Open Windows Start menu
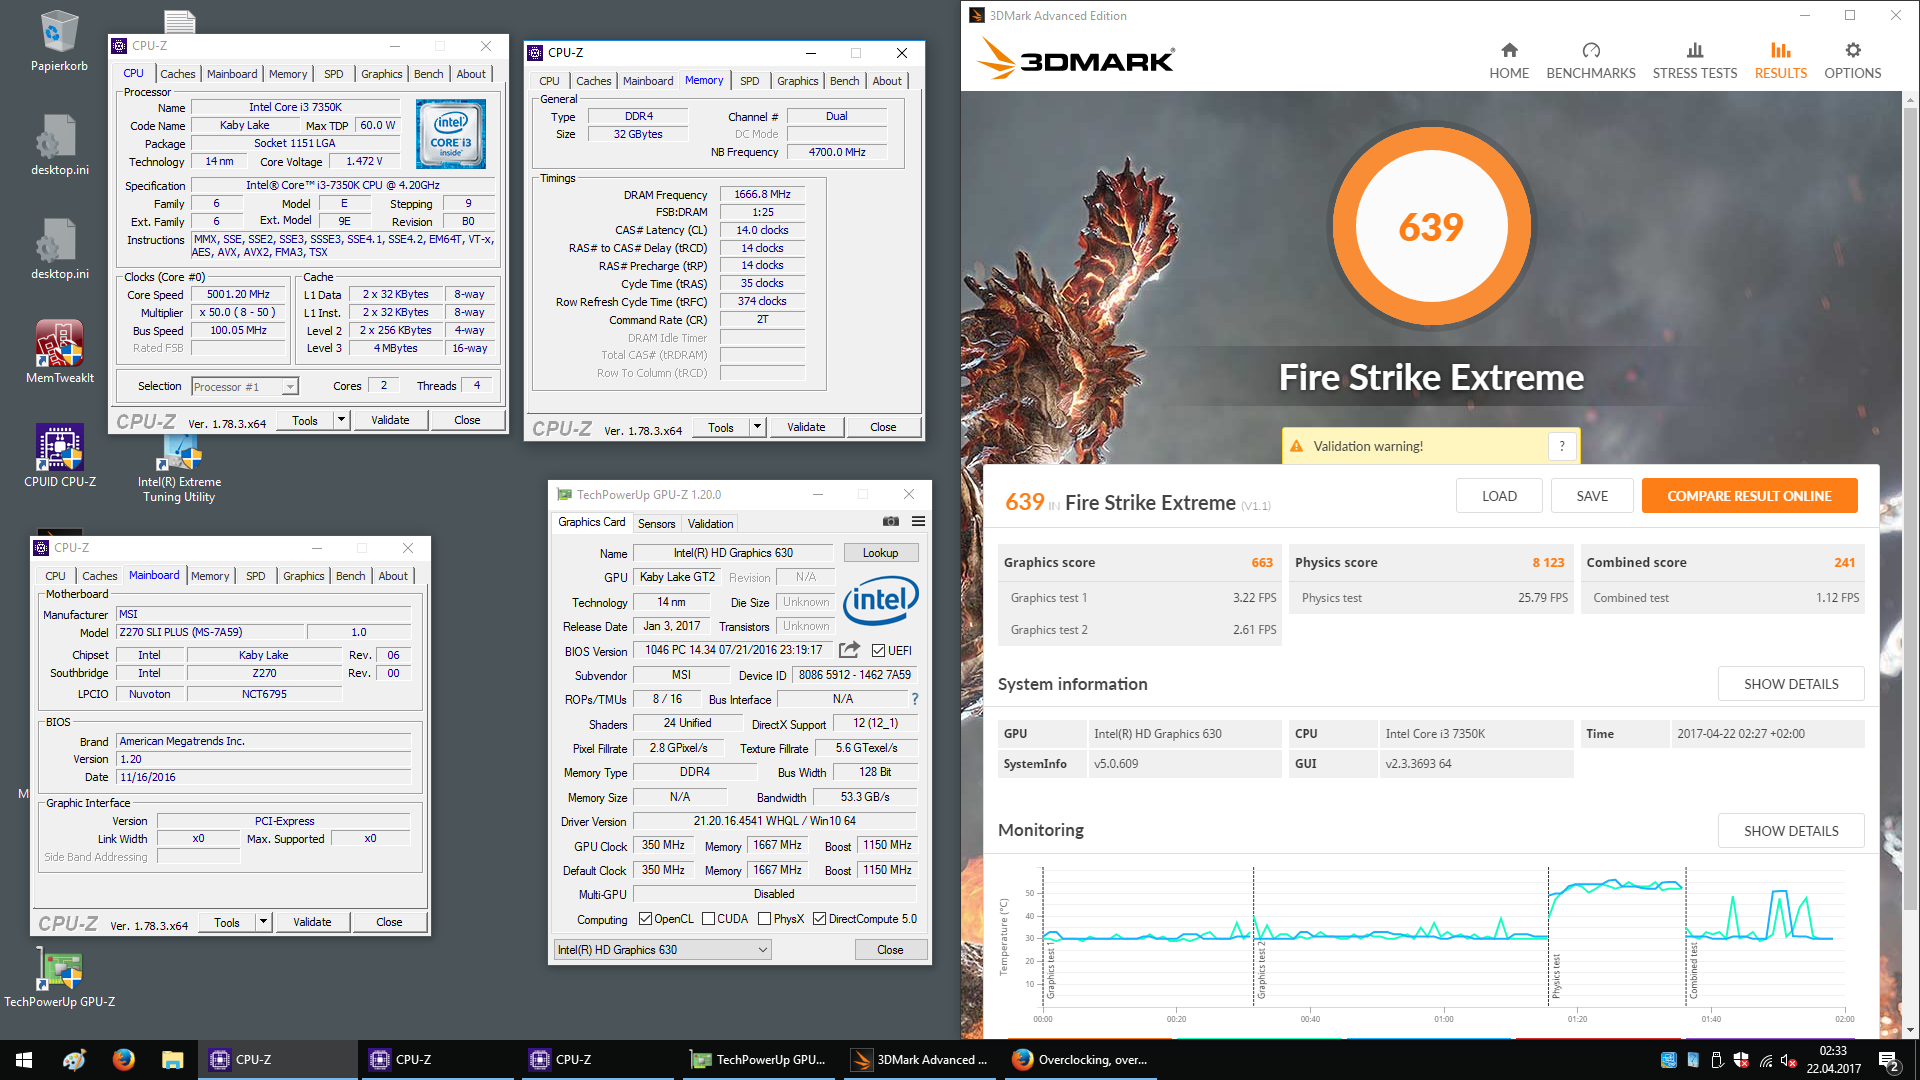 24,1060
